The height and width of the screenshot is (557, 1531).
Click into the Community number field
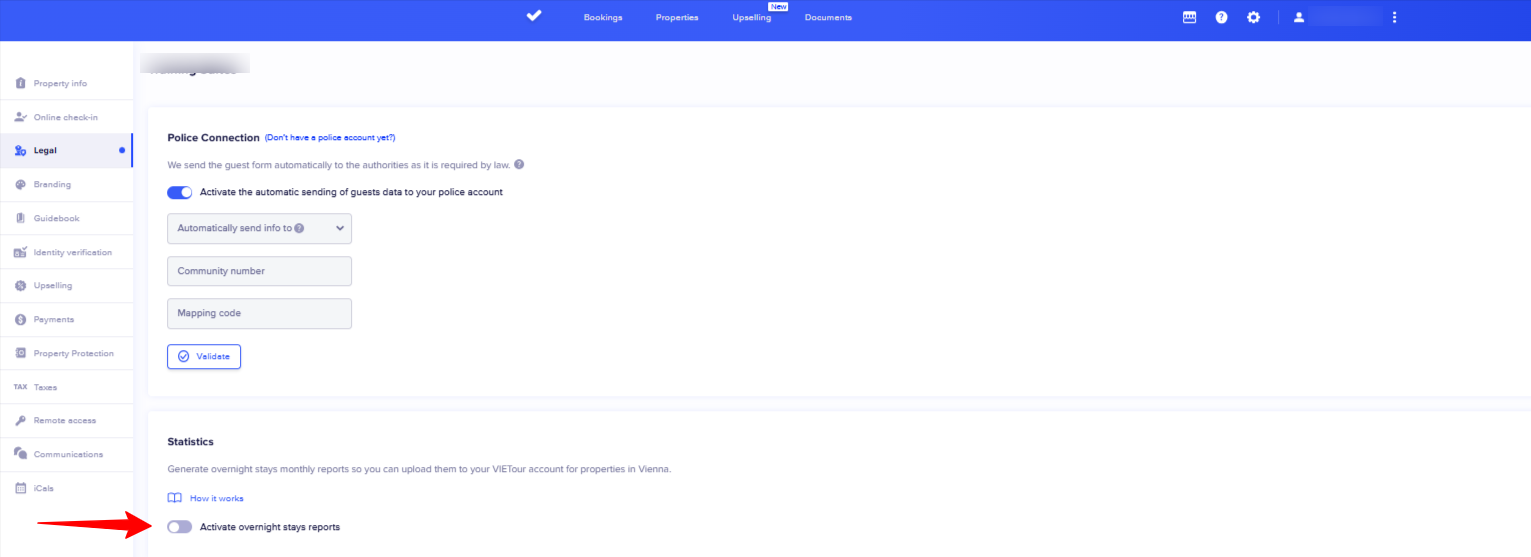259,271
